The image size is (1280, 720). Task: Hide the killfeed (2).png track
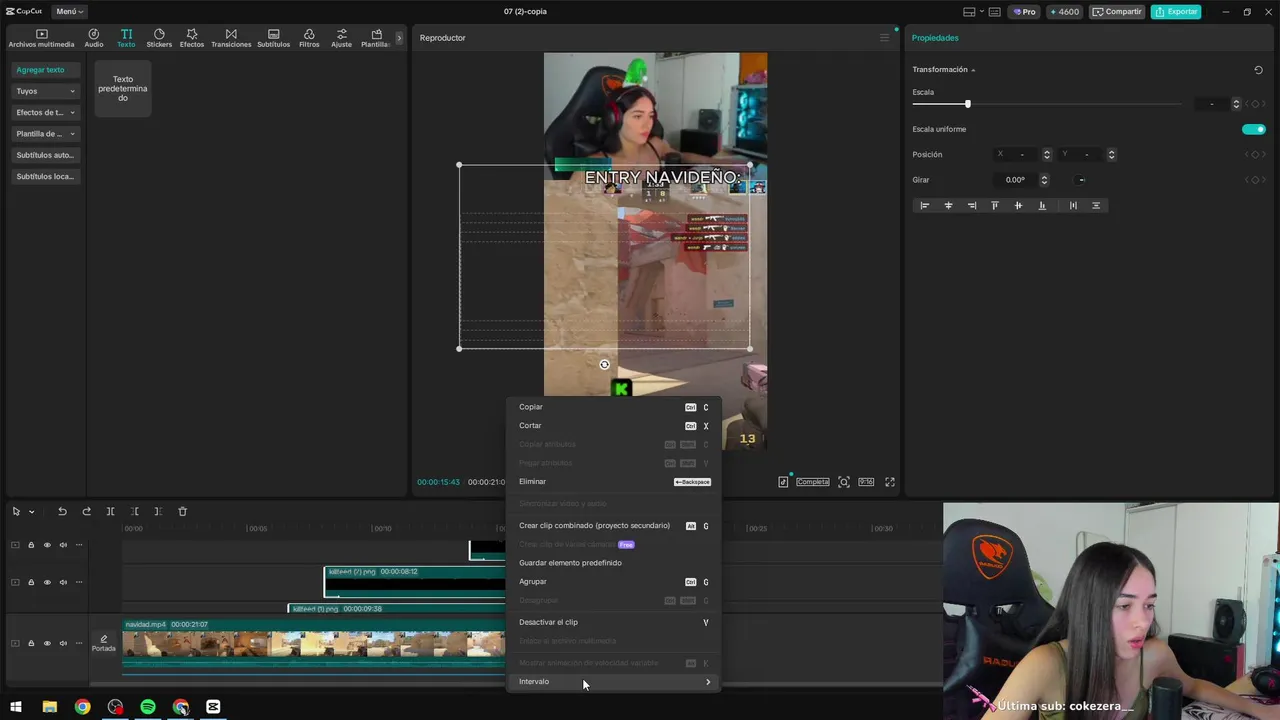click(47, 582)
